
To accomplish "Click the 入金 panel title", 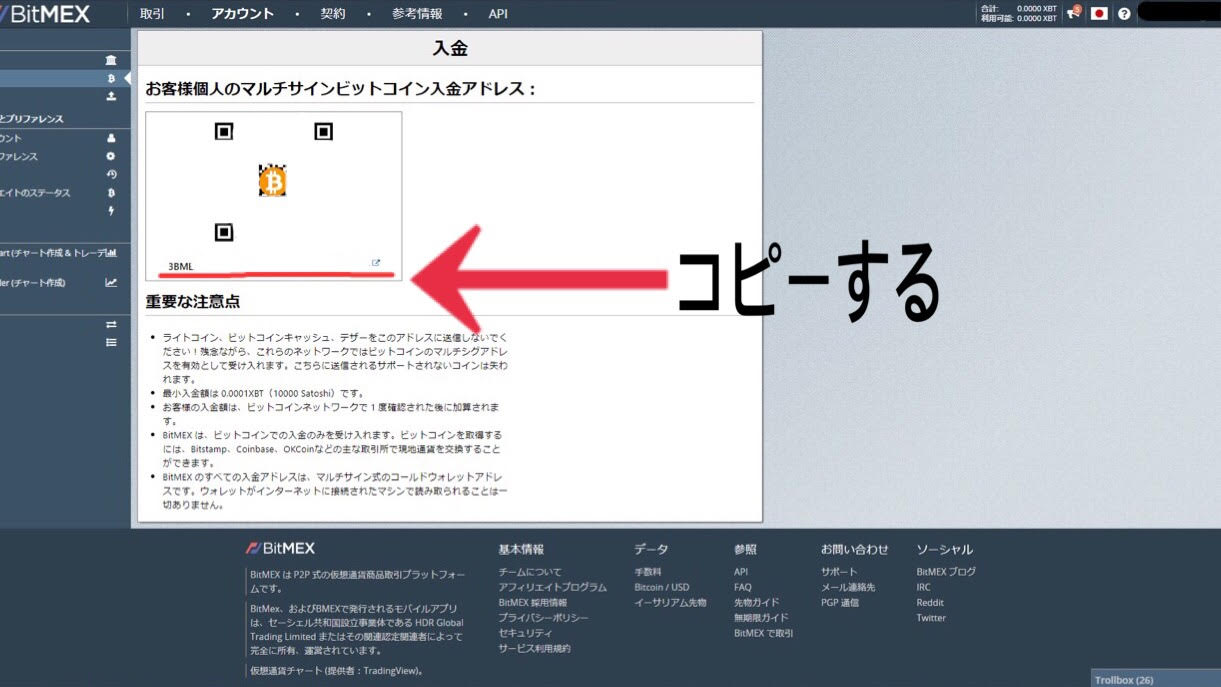I will 450,48.
